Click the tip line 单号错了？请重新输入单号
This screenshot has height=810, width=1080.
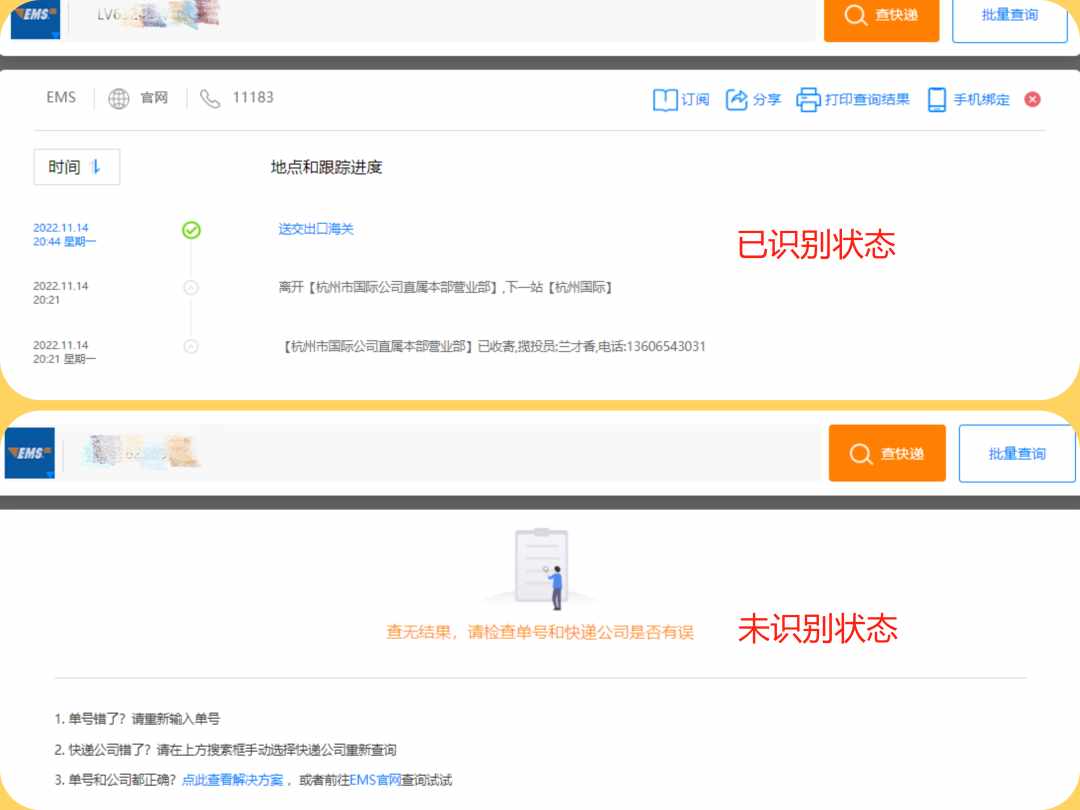[x=137, y=719]
